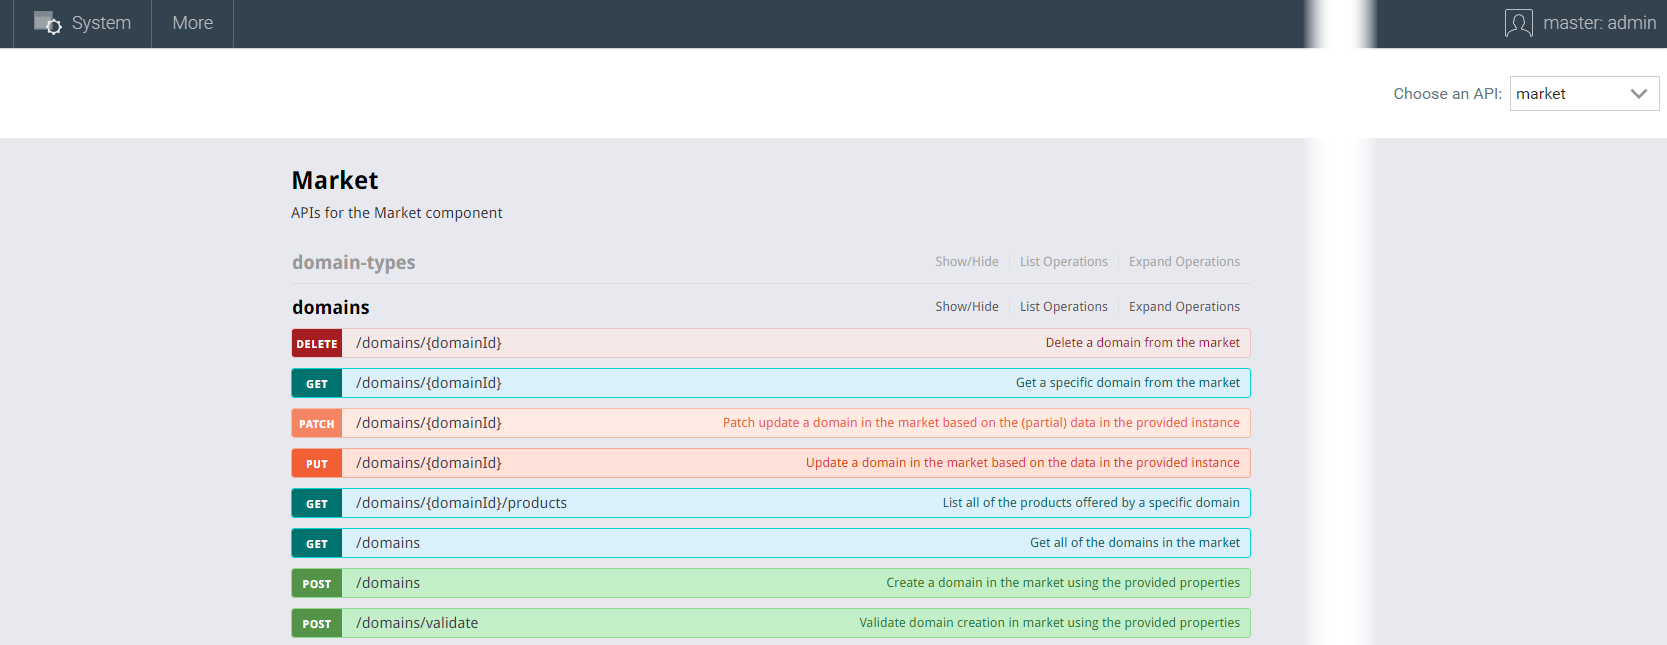Viewport: 1667px width, 645px height.
Task: Expand Operations for domain-types section
Action: 1184,262
